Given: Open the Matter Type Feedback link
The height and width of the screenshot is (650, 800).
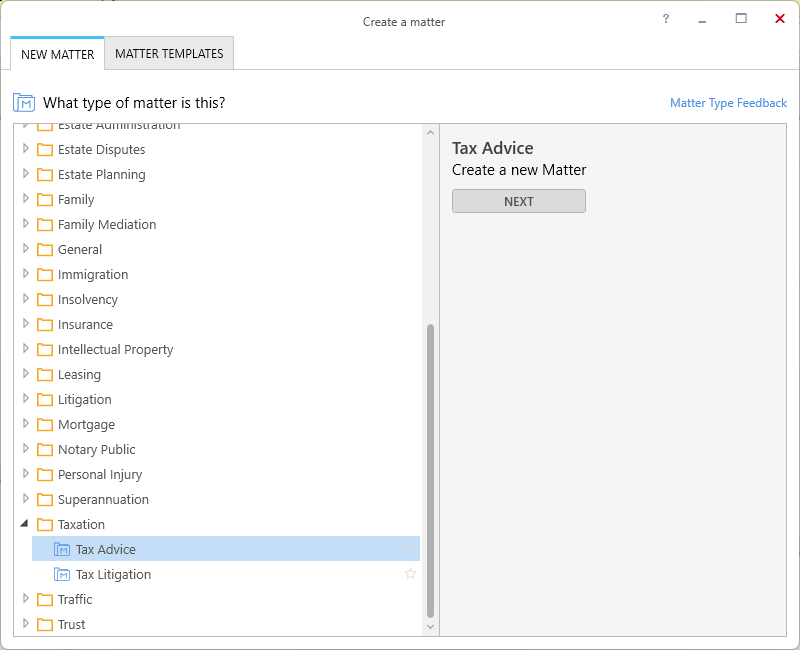Looking at the screenshot, I should (x=728, y=103).
